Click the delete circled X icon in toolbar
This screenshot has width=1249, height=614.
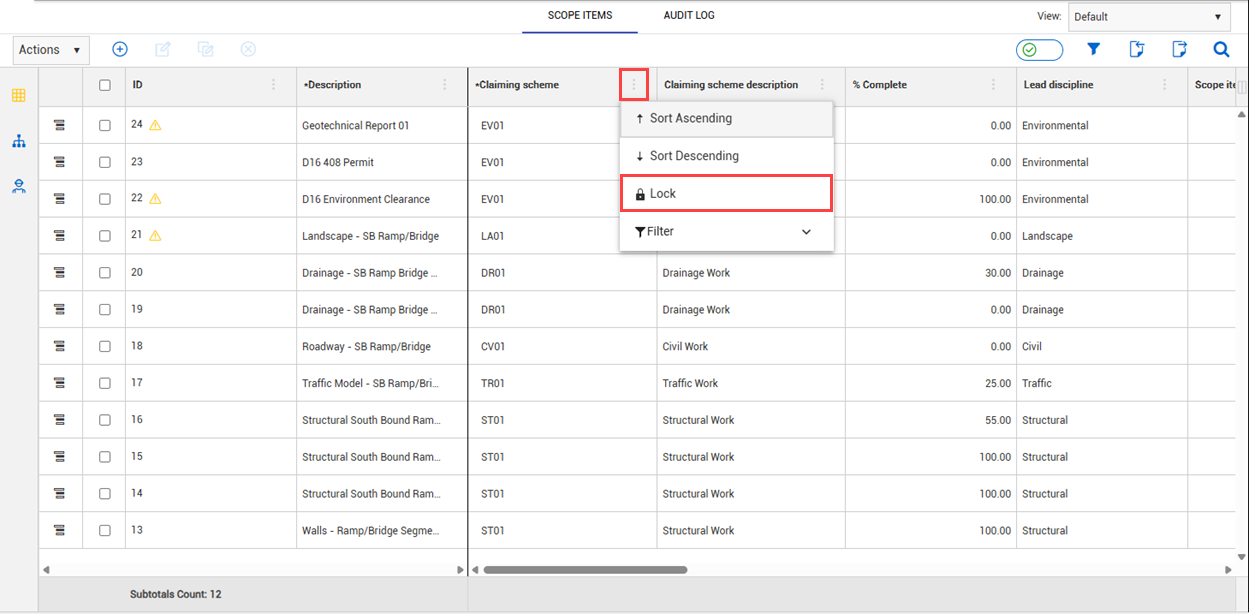[248, 49]
